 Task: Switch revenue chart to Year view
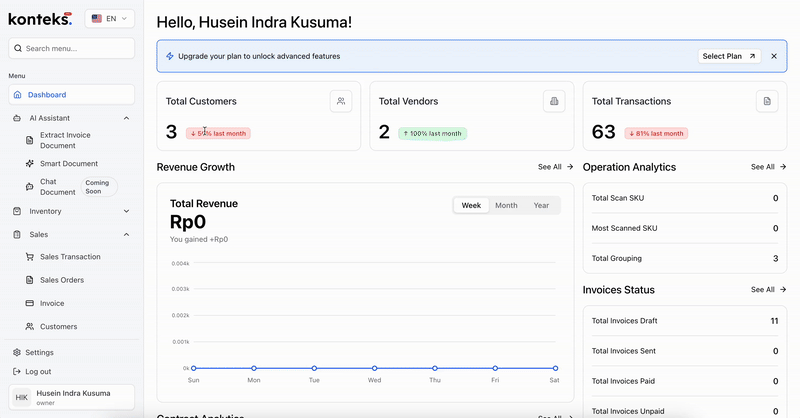[x=541, y=205]
